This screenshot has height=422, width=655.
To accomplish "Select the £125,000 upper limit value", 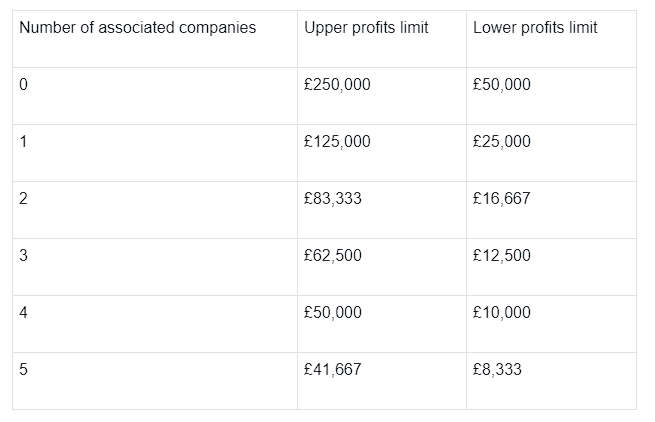I will pyautogui.click(x=337, y=141).
